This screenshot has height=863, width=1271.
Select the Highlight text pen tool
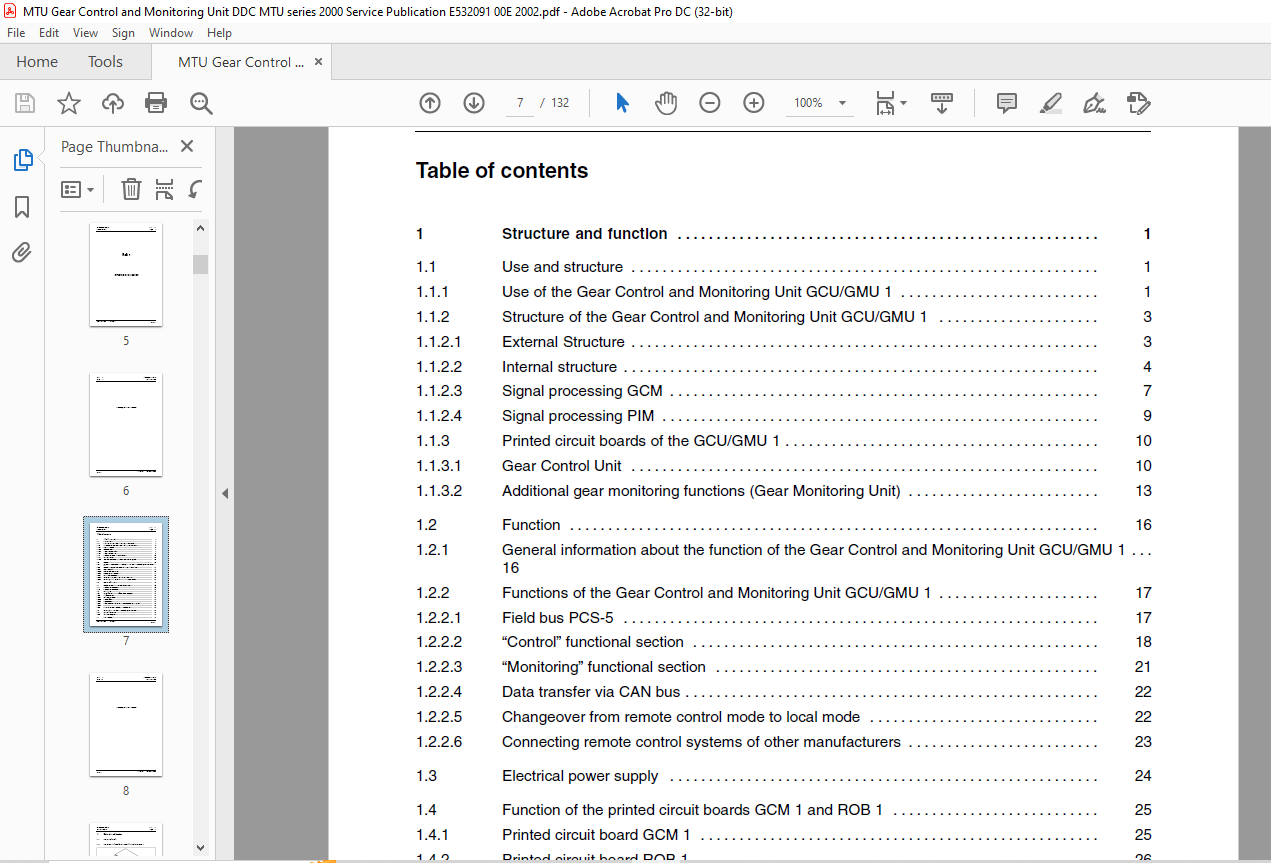point(1051,103)
